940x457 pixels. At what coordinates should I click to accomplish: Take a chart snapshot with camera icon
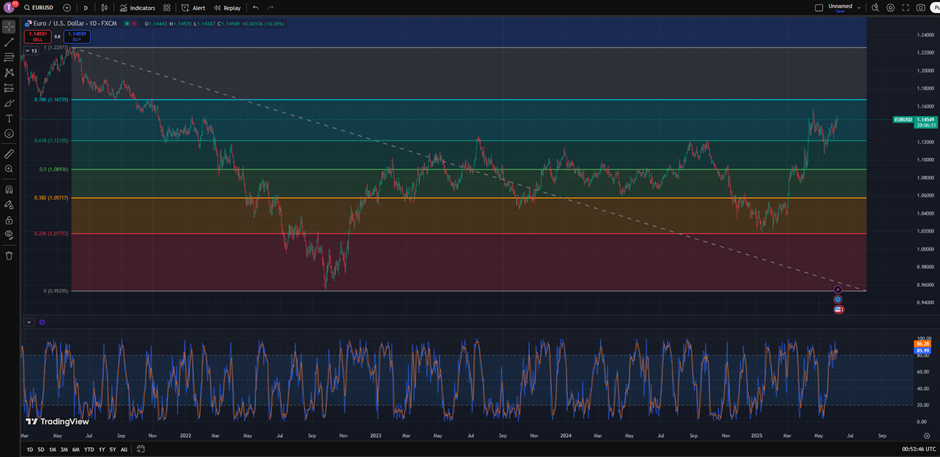921,7
